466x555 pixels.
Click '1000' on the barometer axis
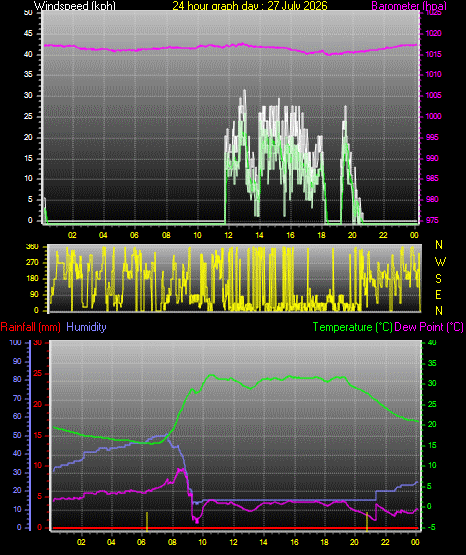click(x=433, y=116)
